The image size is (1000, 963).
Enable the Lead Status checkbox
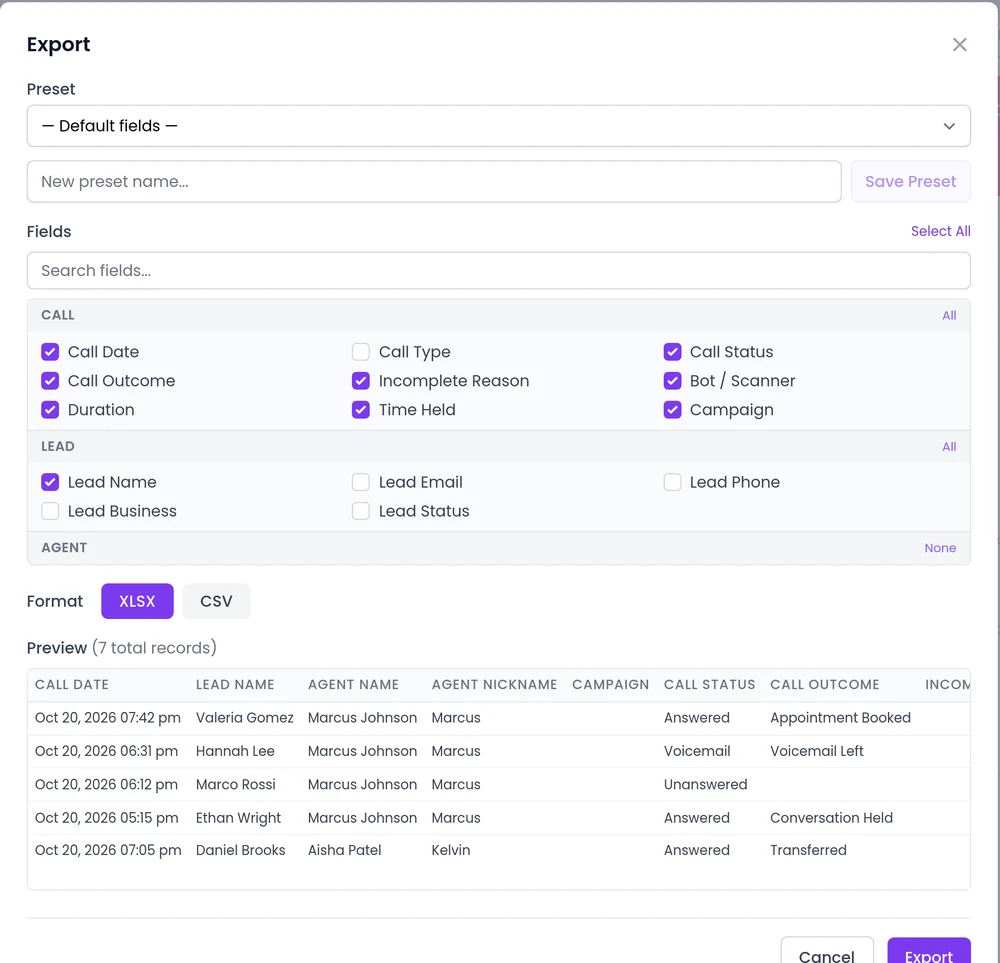pos(361,511)
